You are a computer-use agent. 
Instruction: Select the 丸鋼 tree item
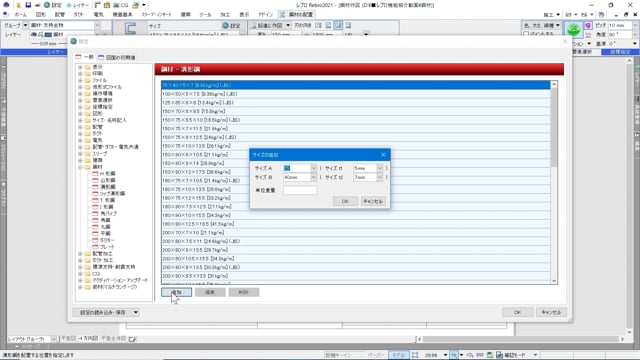point(105,227)
